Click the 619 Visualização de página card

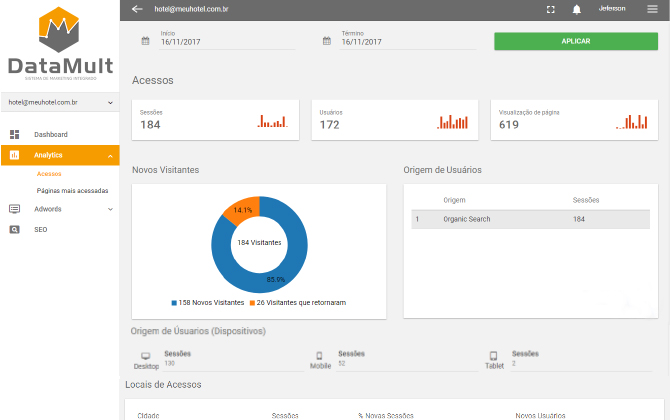574,120
